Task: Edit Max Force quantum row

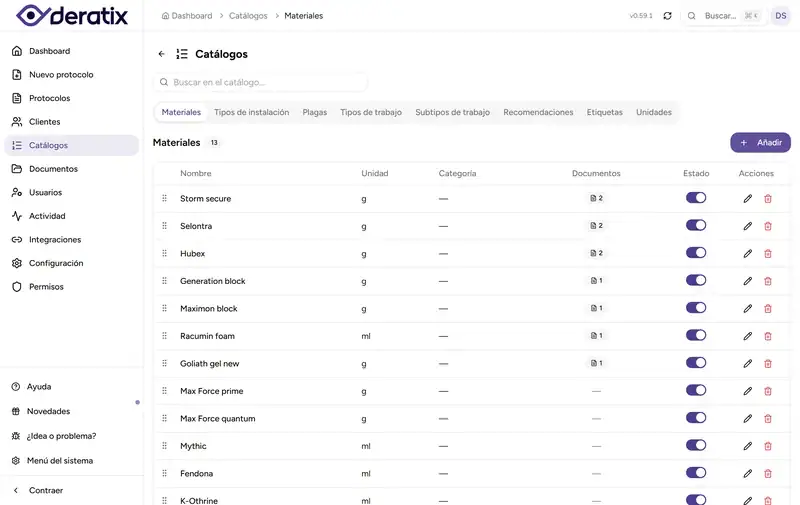Action: point(747,419)
